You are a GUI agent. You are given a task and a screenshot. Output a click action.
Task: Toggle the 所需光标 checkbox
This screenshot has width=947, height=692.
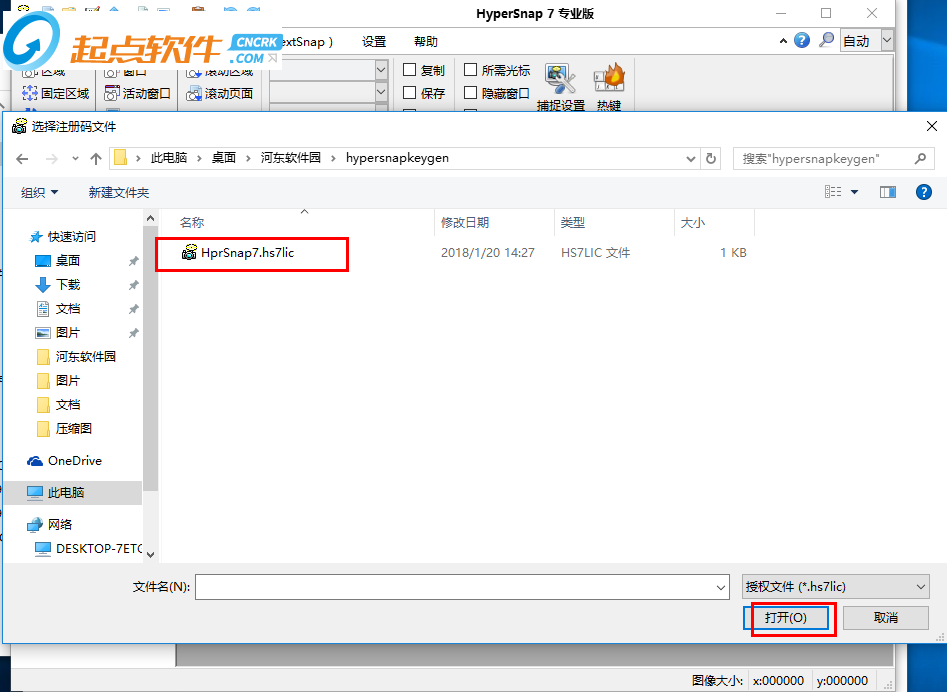click(x=470, y=70)
